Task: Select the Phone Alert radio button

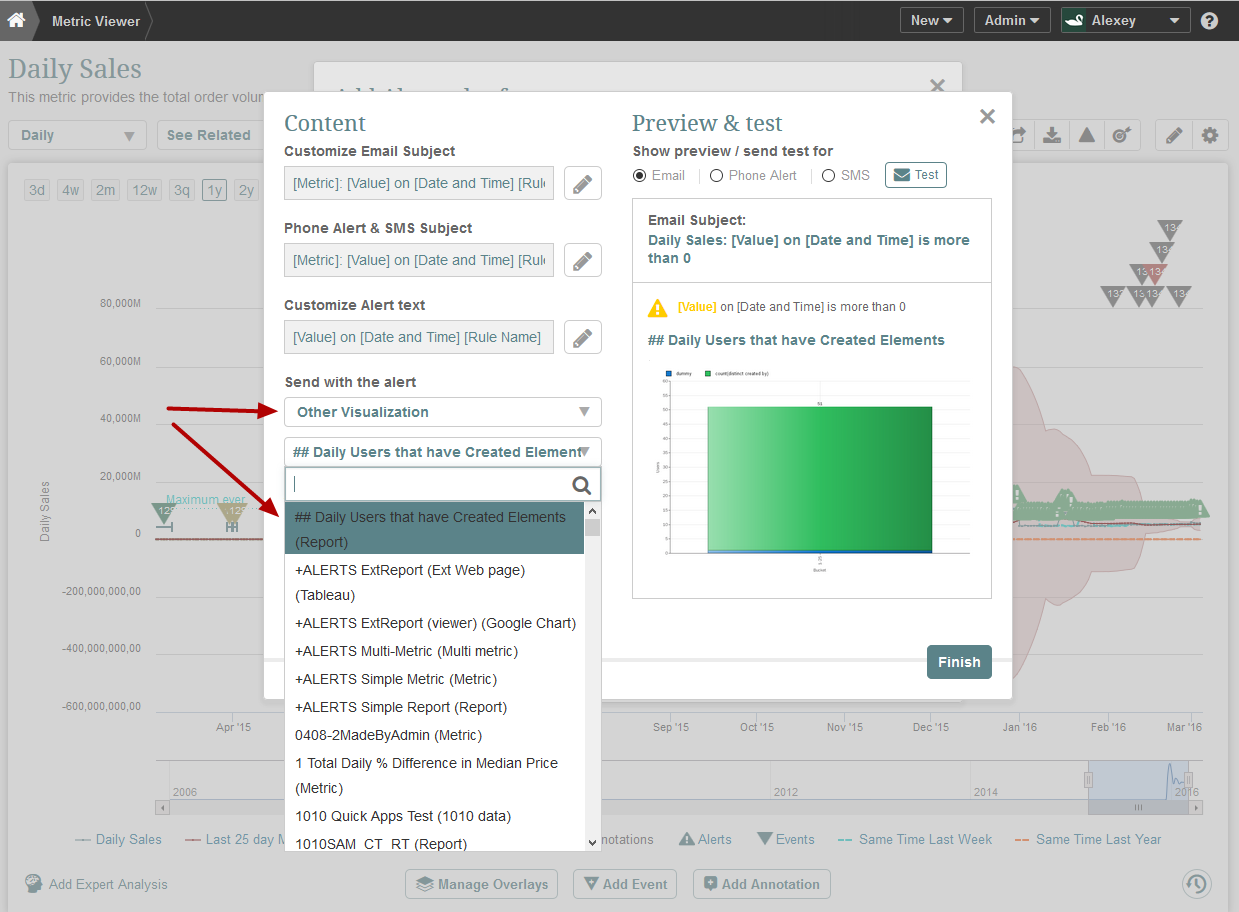Action: pos(716,175)
